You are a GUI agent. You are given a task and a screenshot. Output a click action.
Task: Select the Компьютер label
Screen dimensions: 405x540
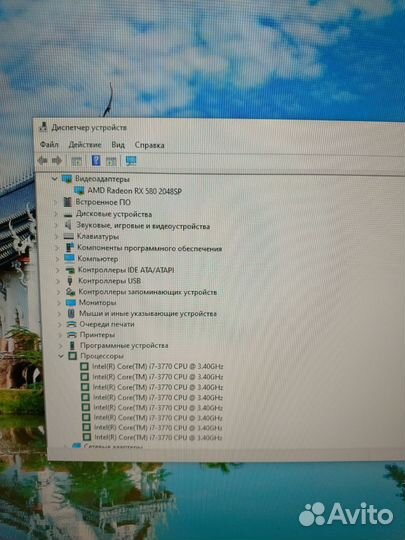point(97,259)
